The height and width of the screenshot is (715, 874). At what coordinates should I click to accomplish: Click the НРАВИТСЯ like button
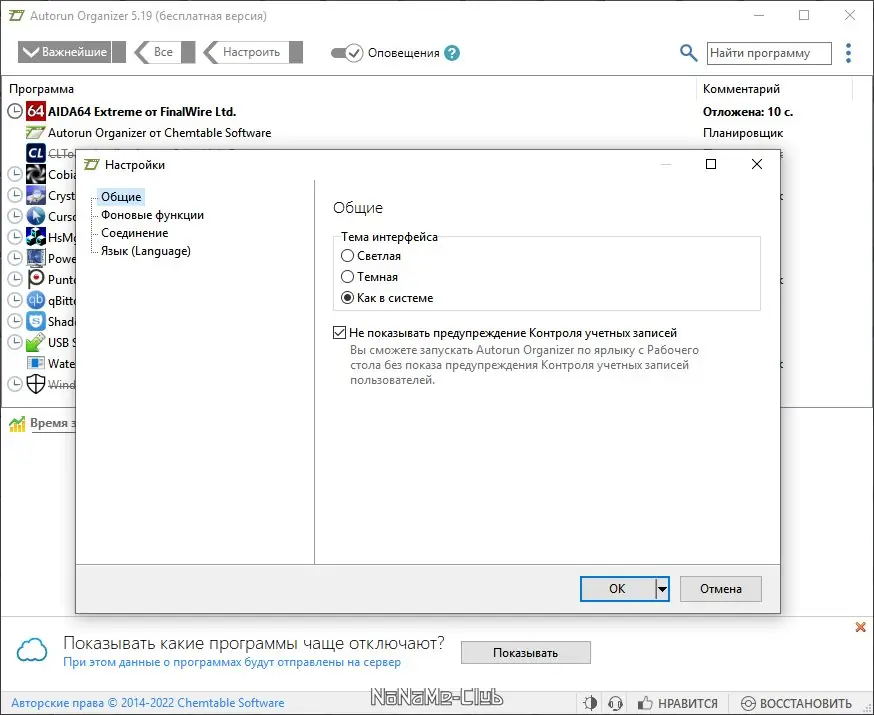tap(677, 703)
